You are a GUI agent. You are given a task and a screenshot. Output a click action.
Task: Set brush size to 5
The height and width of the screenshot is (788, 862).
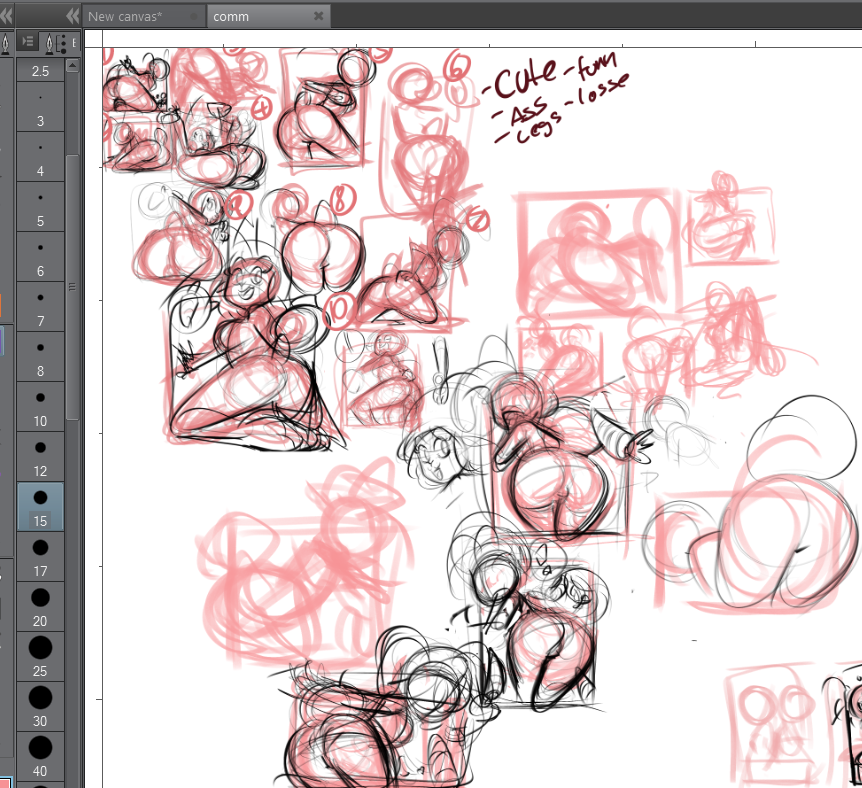(40, 207)
